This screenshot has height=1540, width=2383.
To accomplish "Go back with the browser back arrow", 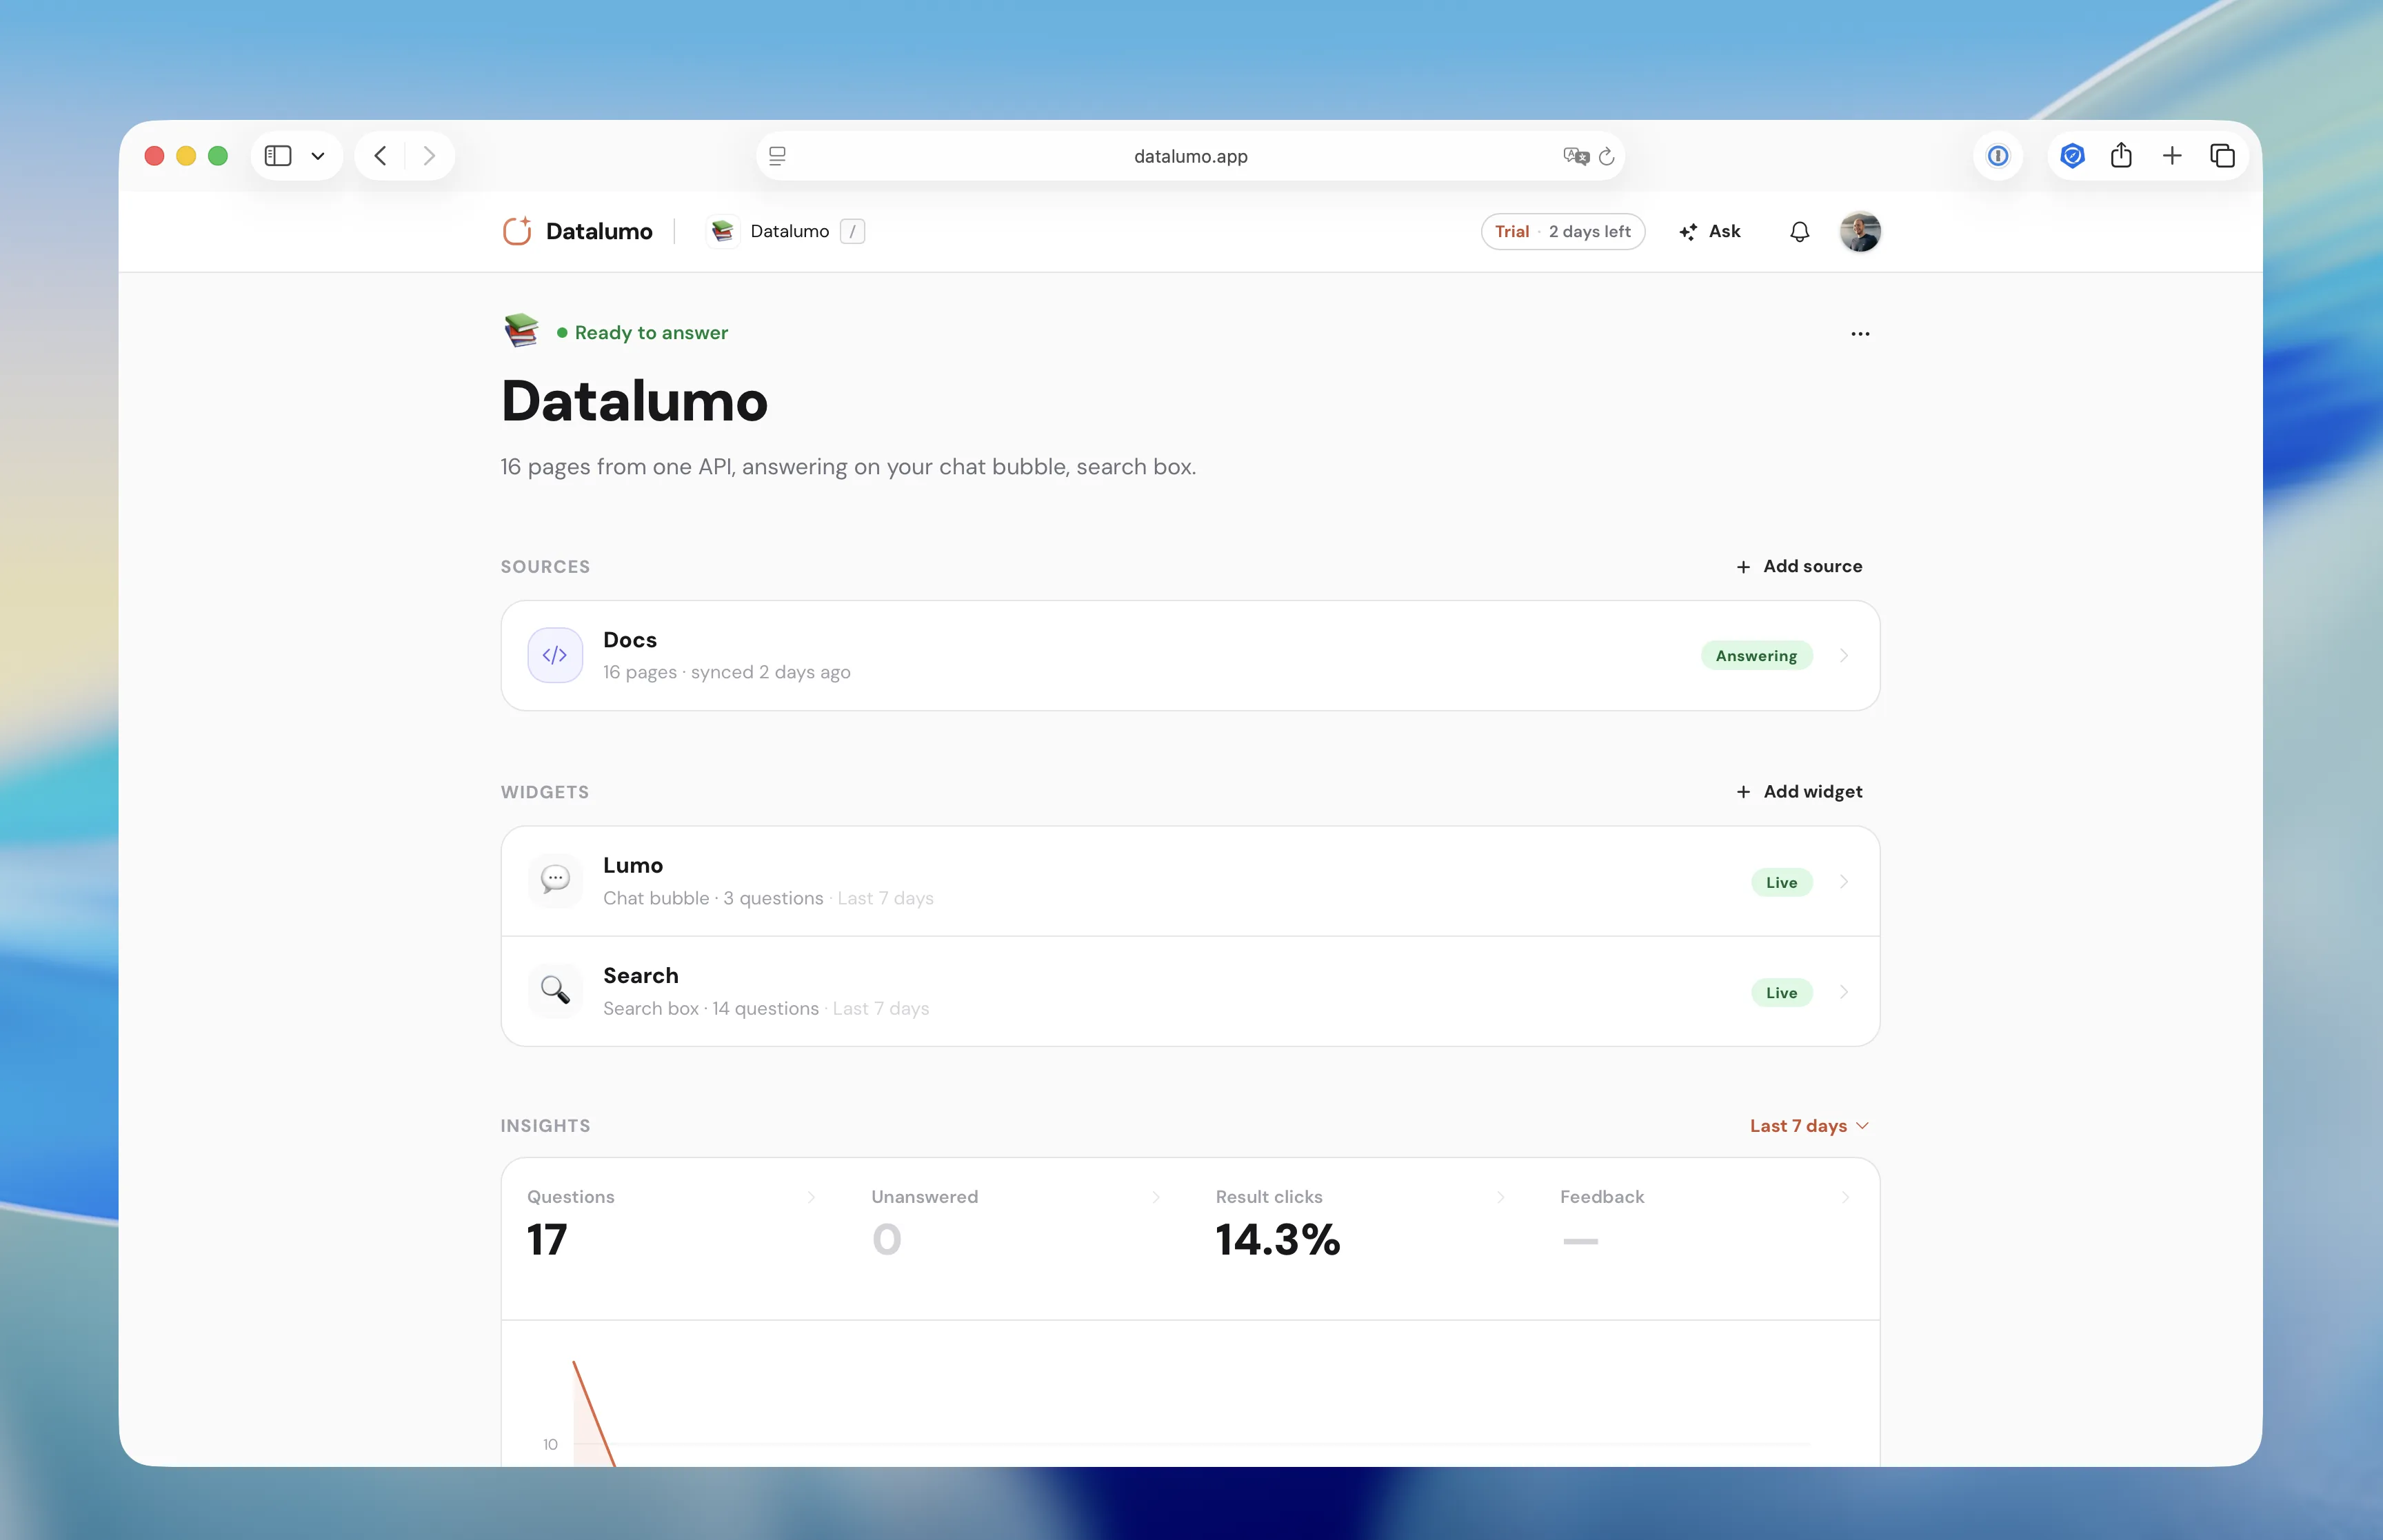I will click(380, 156).
